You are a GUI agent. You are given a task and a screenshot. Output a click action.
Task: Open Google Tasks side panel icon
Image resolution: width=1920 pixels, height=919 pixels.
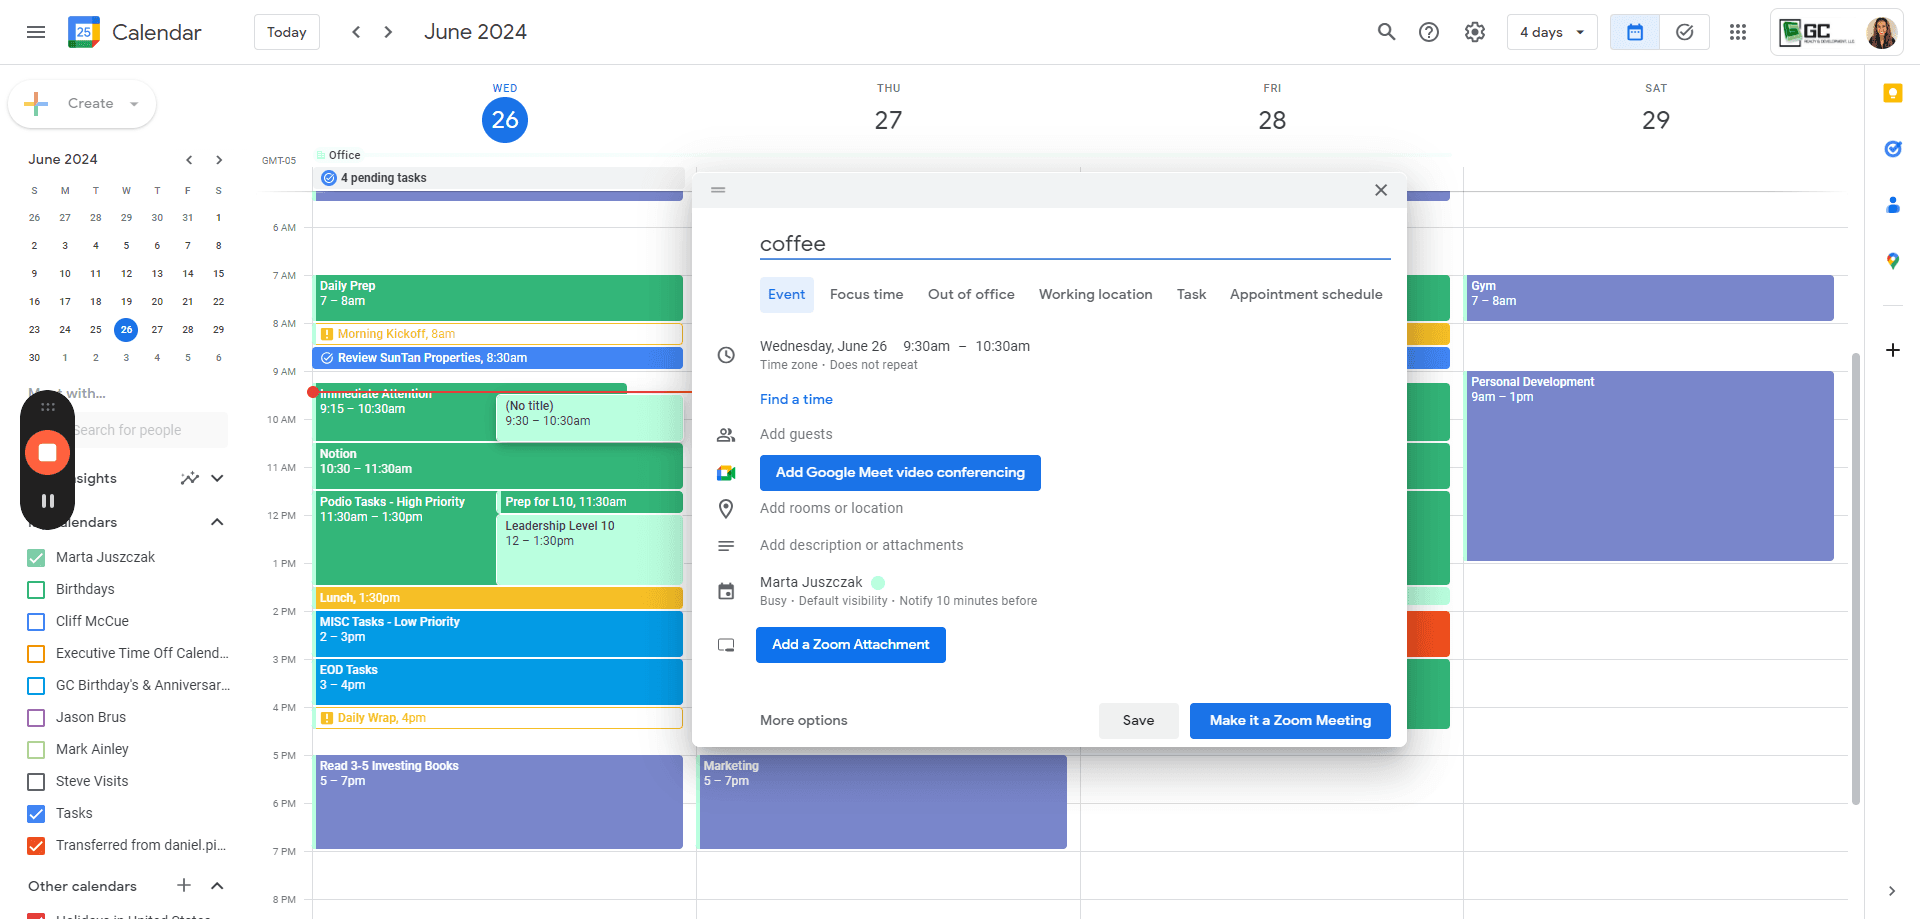[1892, 149]
